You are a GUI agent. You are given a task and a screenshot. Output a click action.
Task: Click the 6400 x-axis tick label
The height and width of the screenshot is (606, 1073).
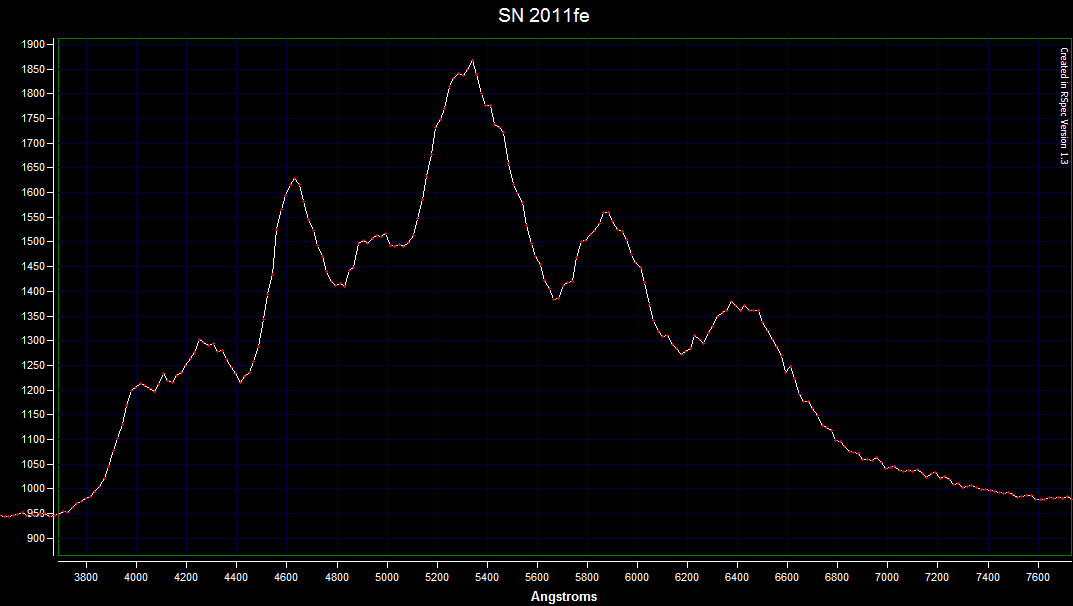[737, 577]
